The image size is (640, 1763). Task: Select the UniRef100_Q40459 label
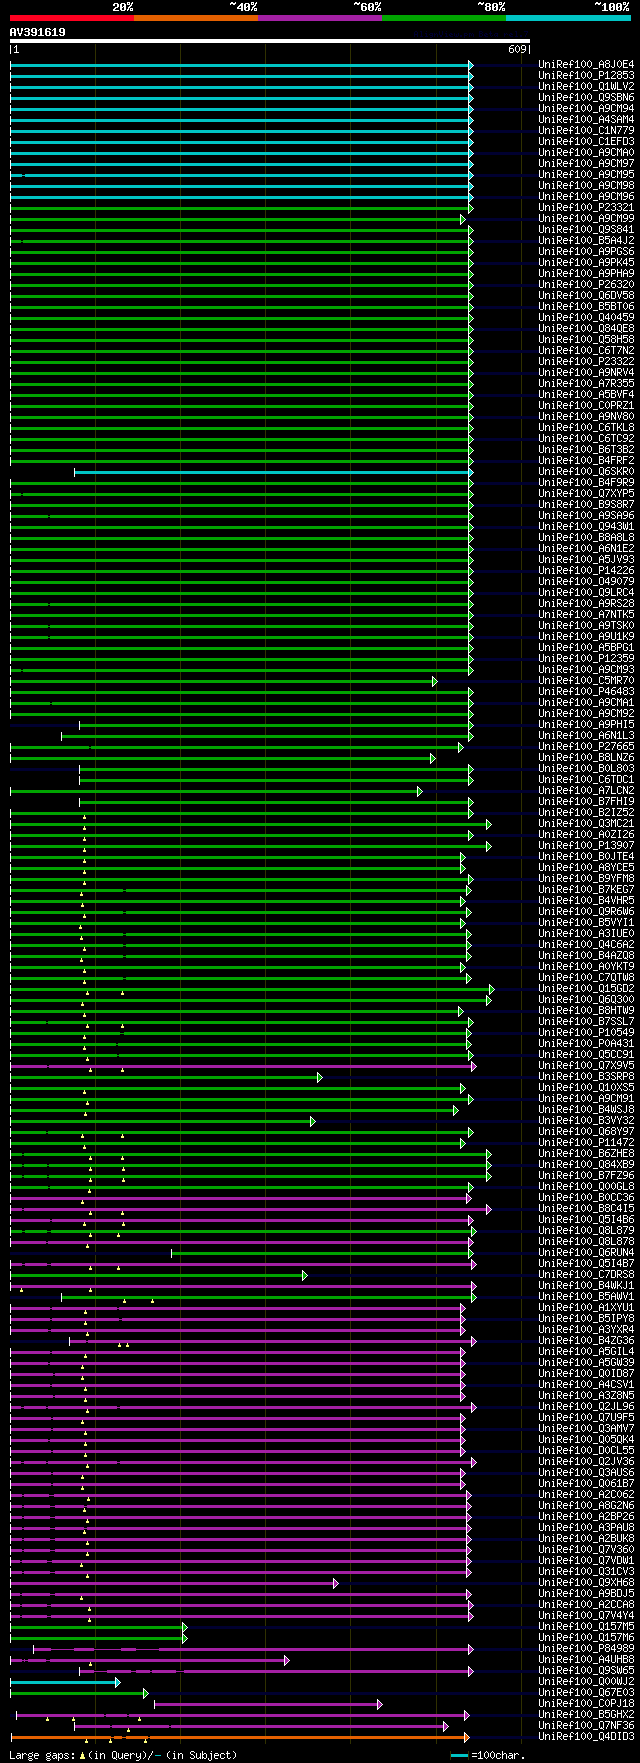coord(586,317)
